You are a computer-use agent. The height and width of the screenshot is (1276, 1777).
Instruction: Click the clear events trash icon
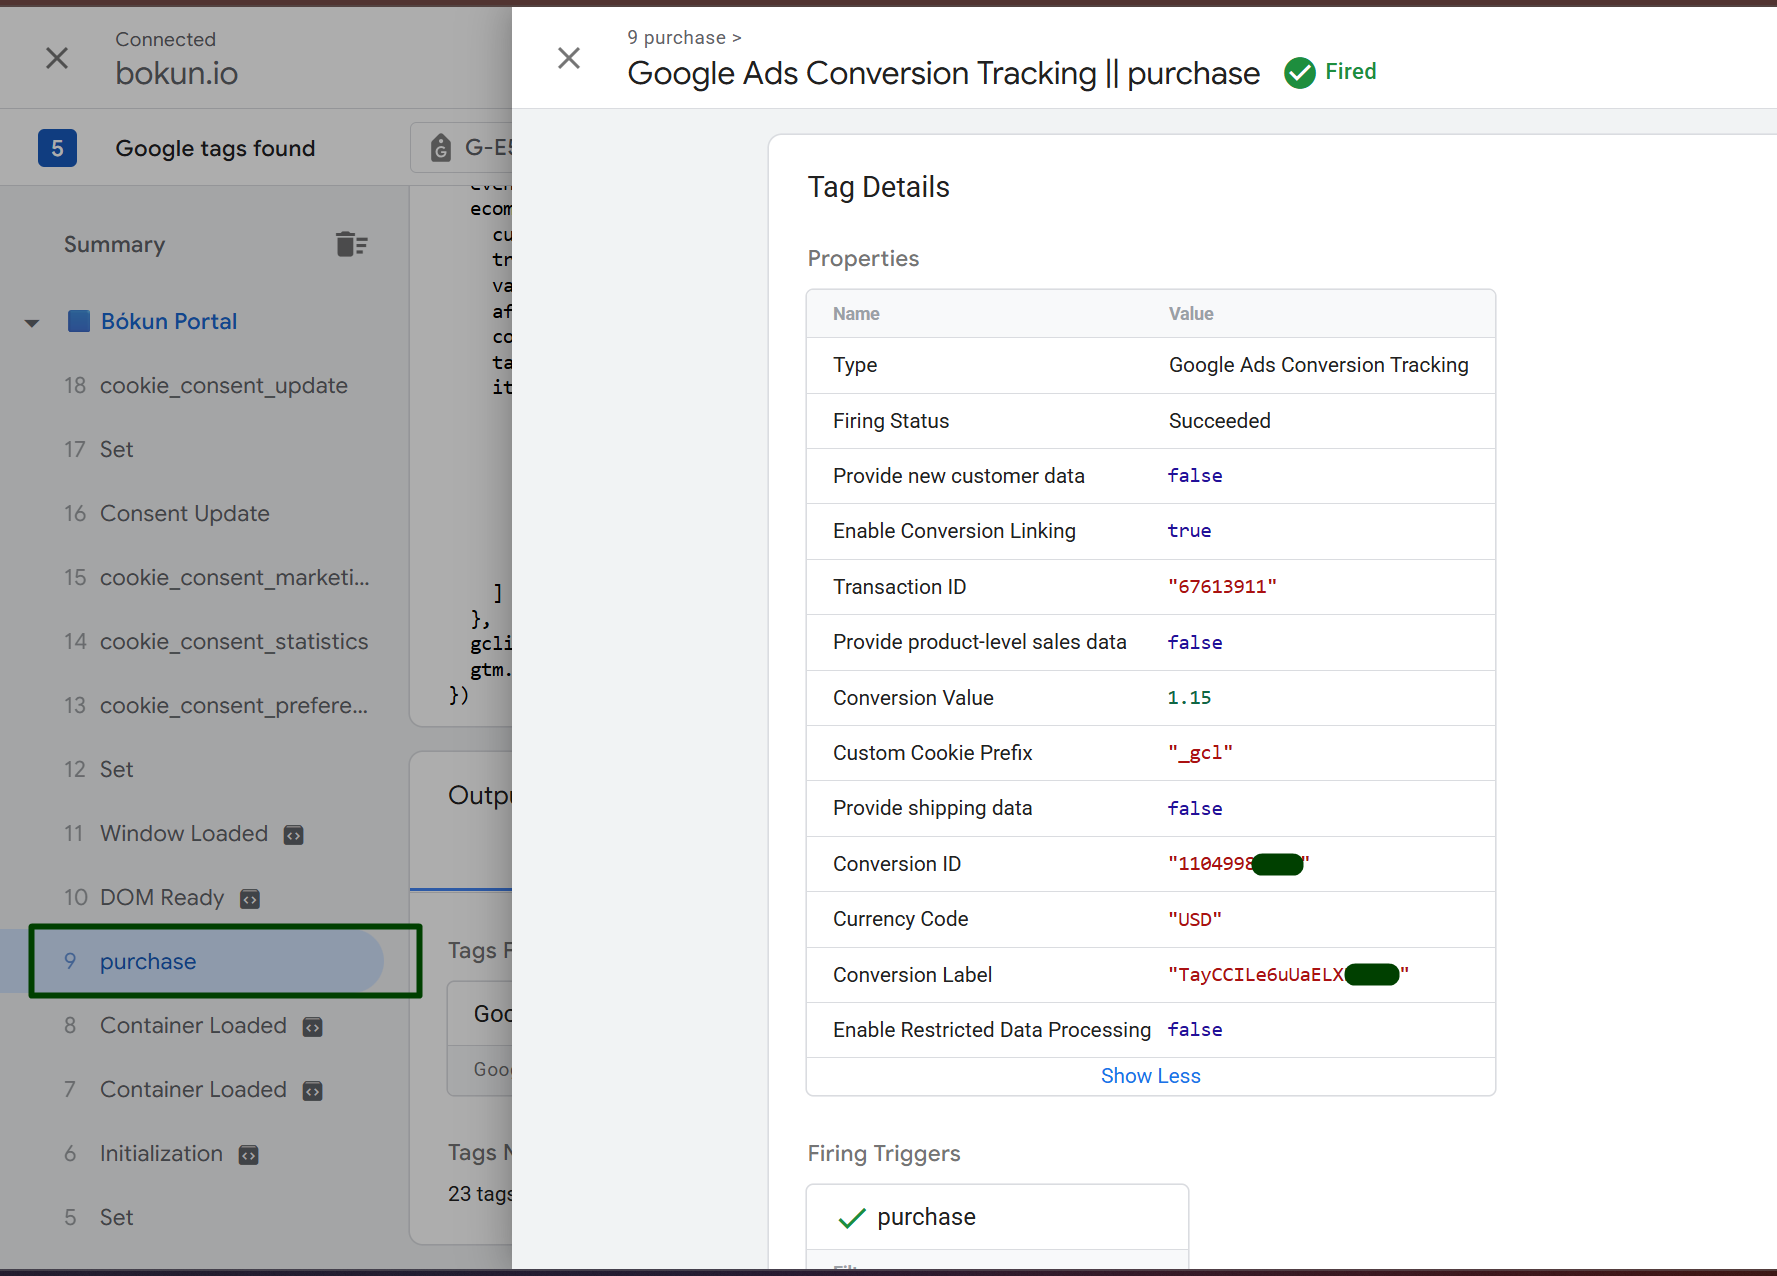[351, 244]
